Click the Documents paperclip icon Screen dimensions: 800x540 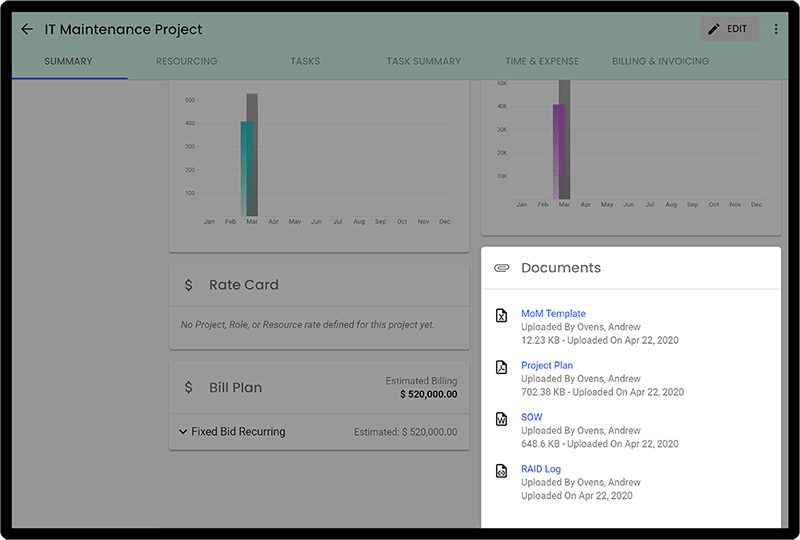pos(502,268)
